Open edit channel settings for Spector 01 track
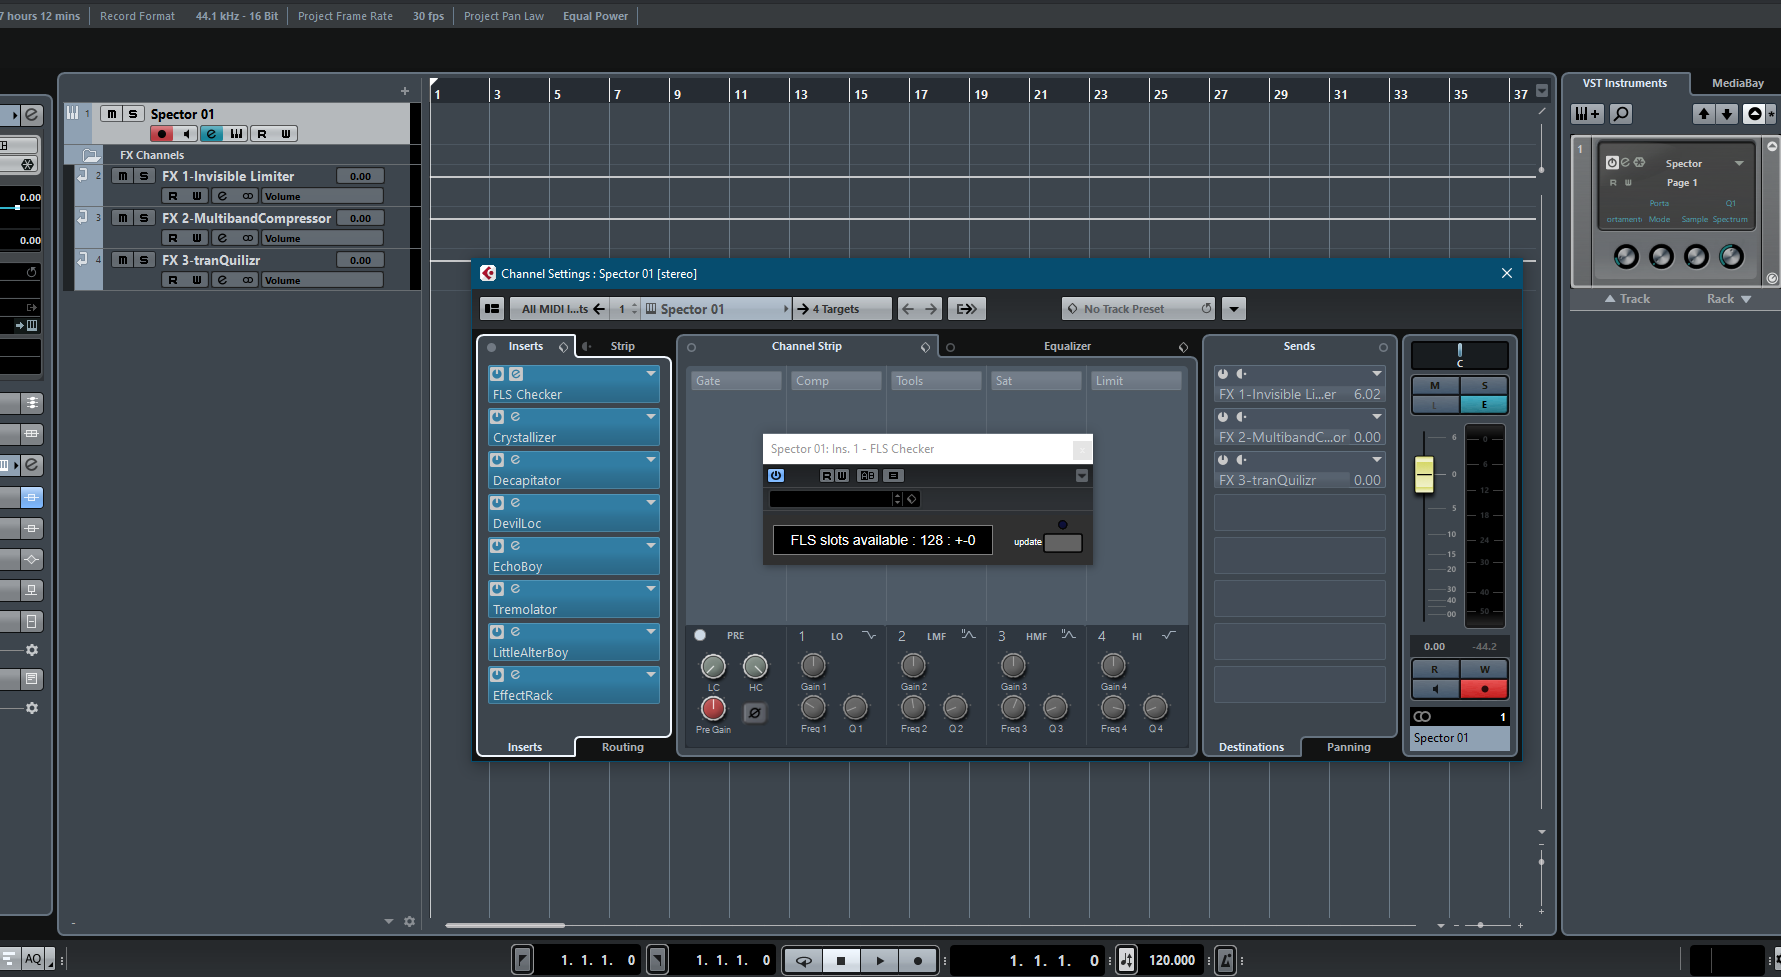The height and width of the screenshot is (977, 1781). [211, 134]
